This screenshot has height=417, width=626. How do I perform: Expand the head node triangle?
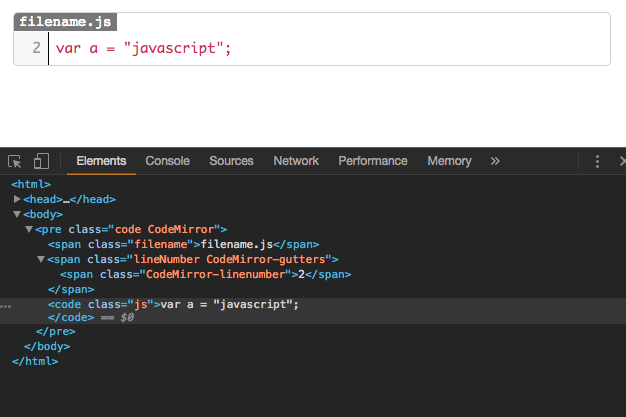(x=17, y=199)
